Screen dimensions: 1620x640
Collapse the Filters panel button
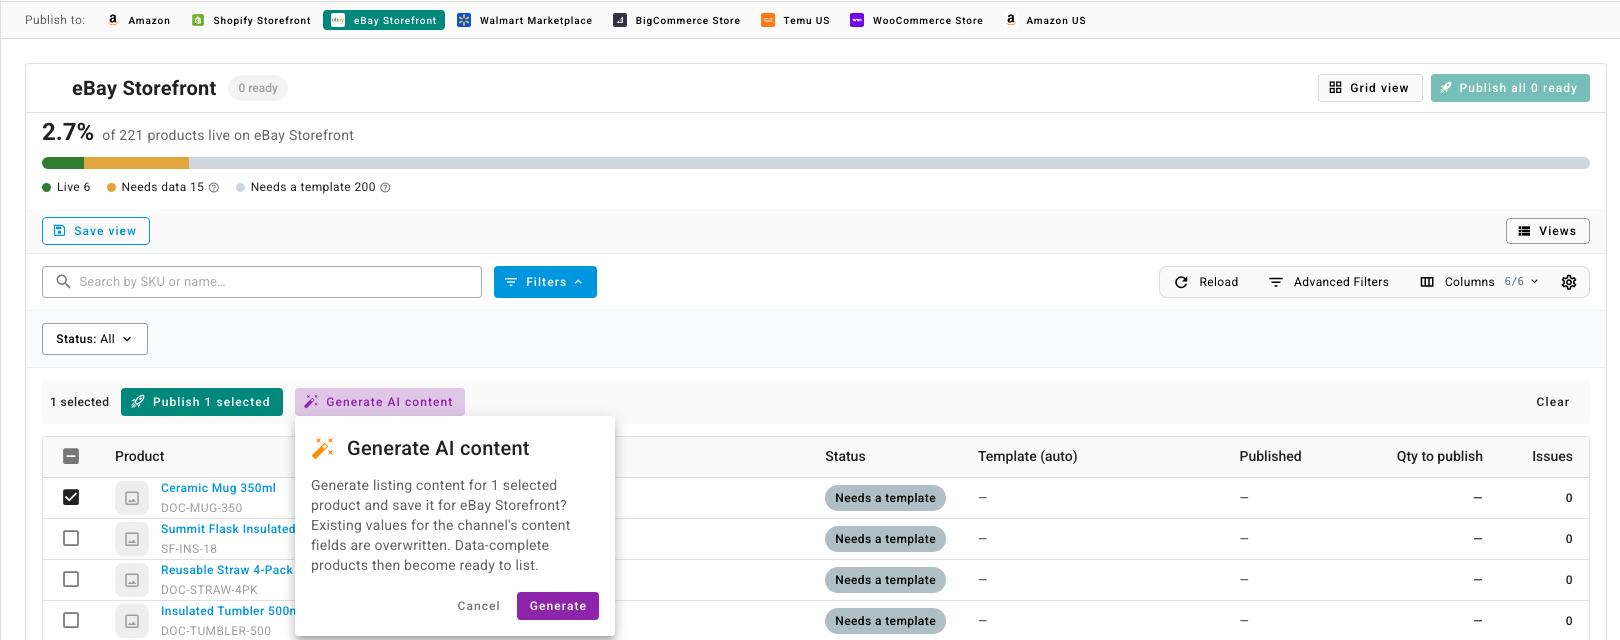[545, 282]
